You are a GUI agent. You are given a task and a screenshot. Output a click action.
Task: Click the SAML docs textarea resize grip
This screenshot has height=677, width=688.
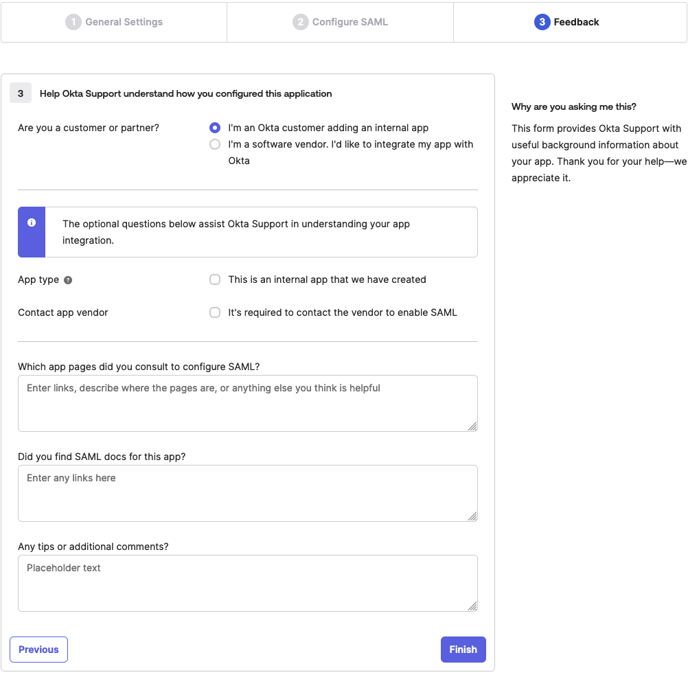(x=472, y=516)
